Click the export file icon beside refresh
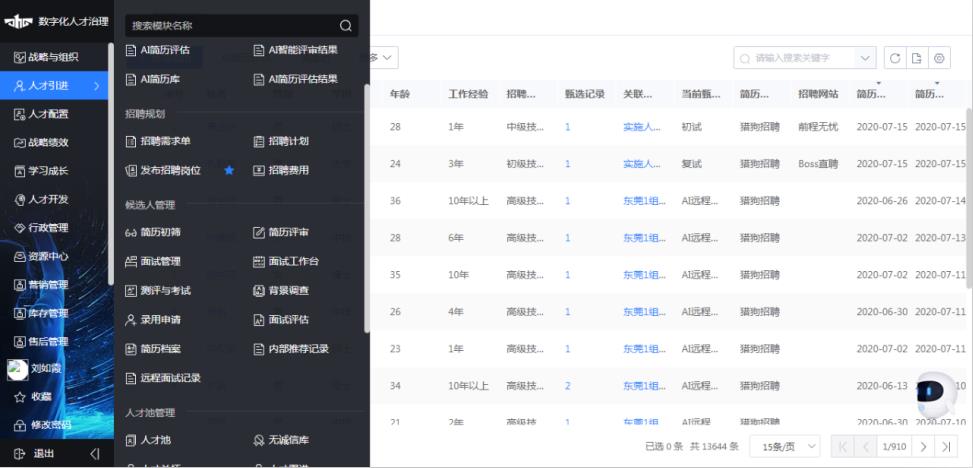 point(917,58)
